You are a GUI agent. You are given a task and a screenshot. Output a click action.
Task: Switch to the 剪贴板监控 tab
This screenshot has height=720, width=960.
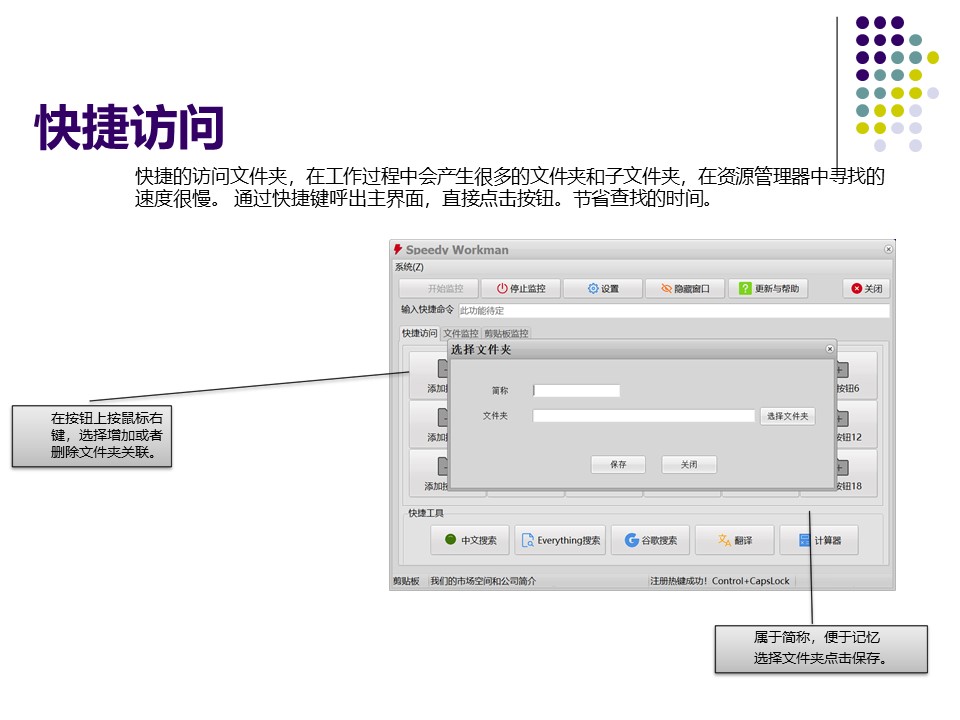[x=505, y=333]
